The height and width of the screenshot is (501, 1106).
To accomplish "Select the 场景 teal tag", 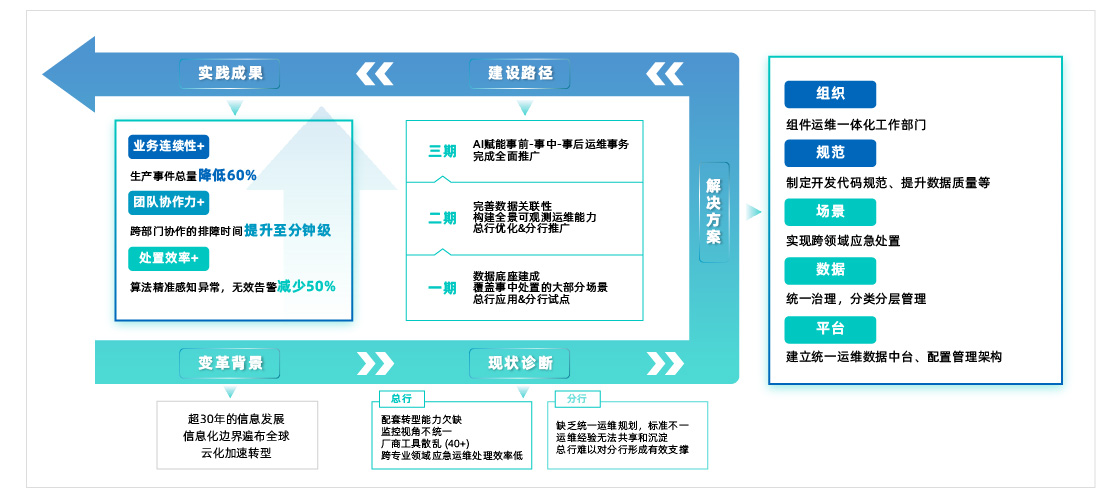I will pyautogui.click(x=830, y=212).
